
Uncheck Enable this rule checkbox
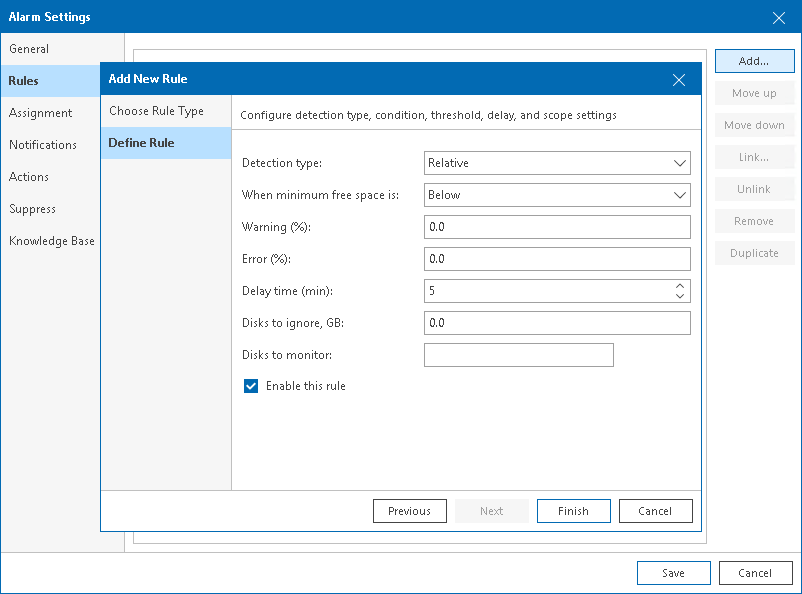tap(251, 386)
